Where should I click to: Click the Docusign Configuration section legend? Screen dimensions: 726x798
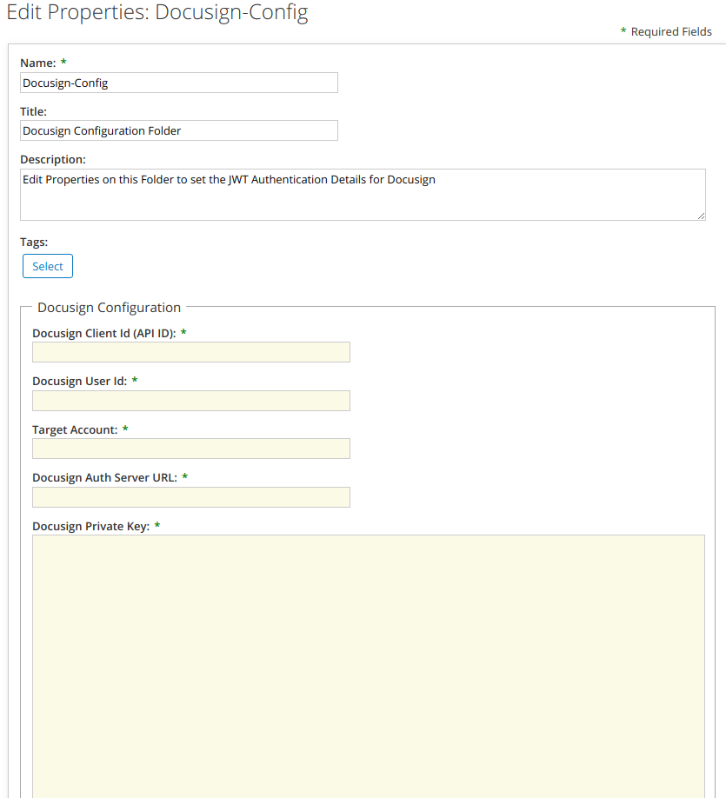tap(109, 307)
